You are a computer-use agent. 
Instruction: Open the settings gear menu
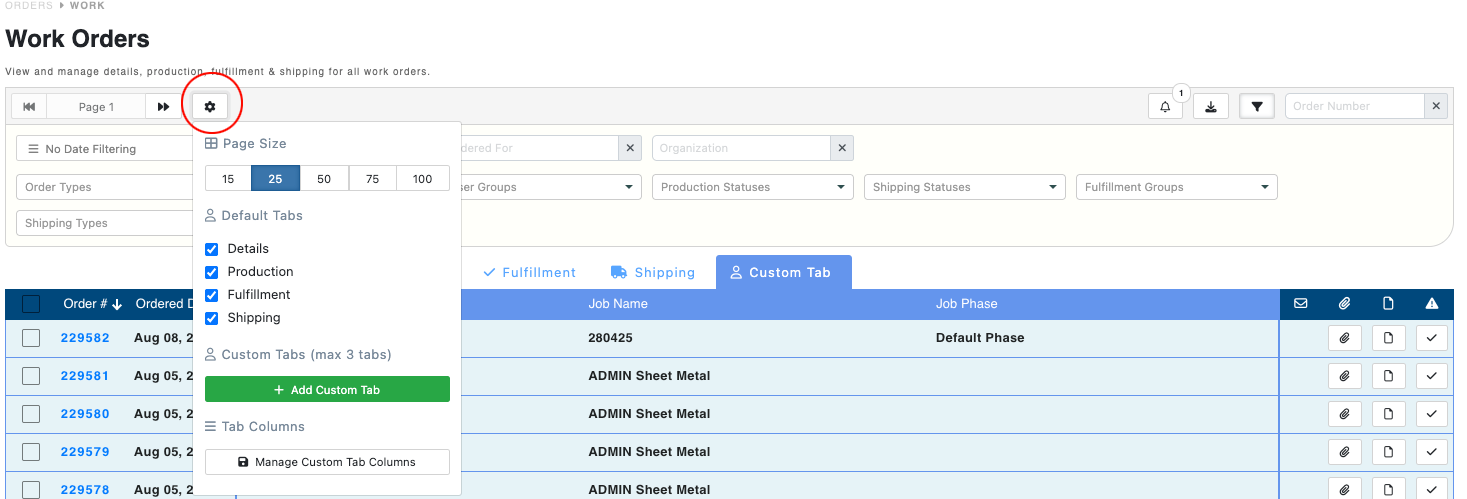click(x=210, y=106)
